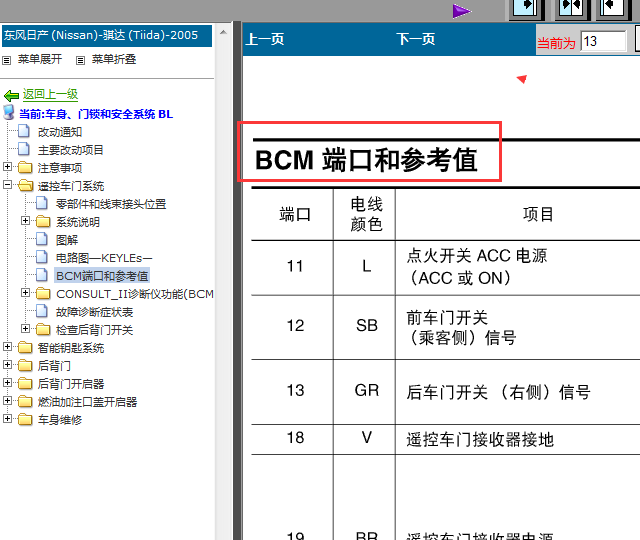The image size is (640, 540).
Task: Expand the 注意事项 tree node
Action: [x=7, y=166]
